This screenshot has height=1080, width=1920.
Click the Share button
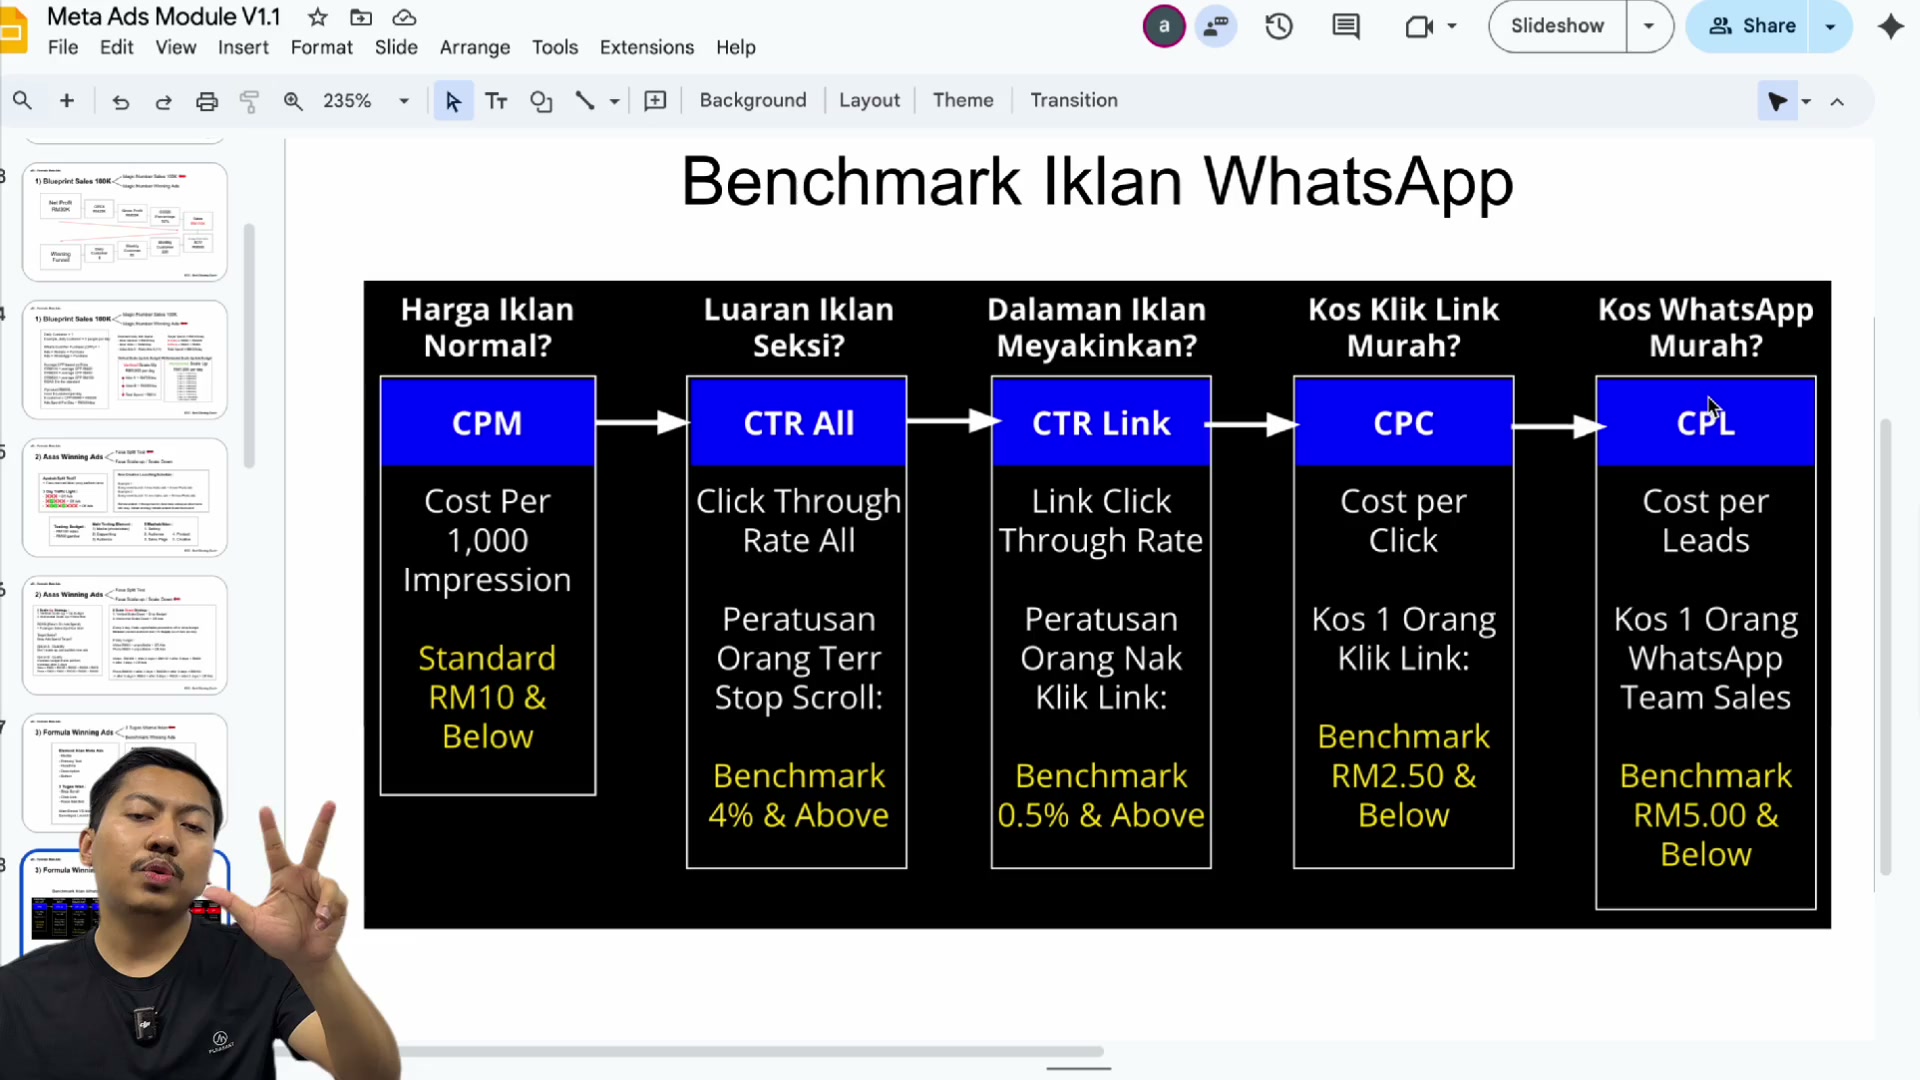point(1752,26)
